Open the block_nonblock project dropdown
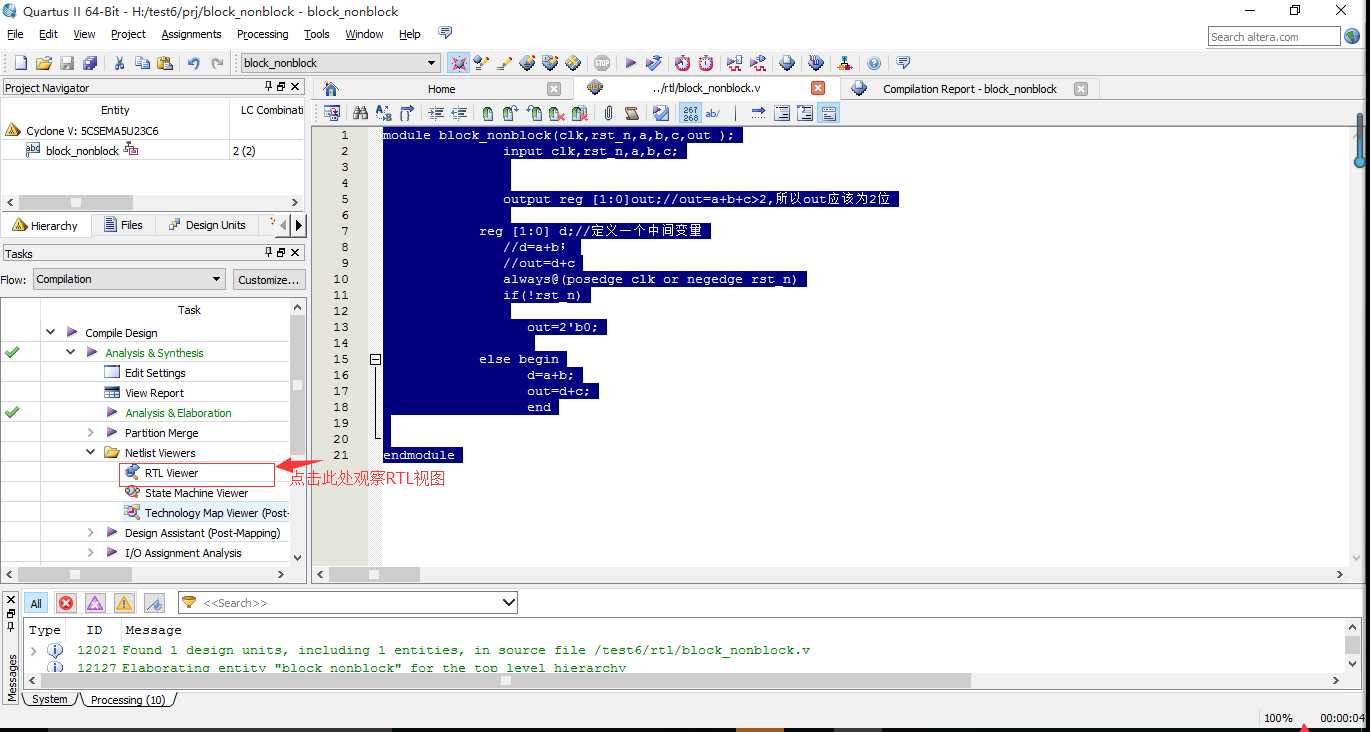 [340, 63]
